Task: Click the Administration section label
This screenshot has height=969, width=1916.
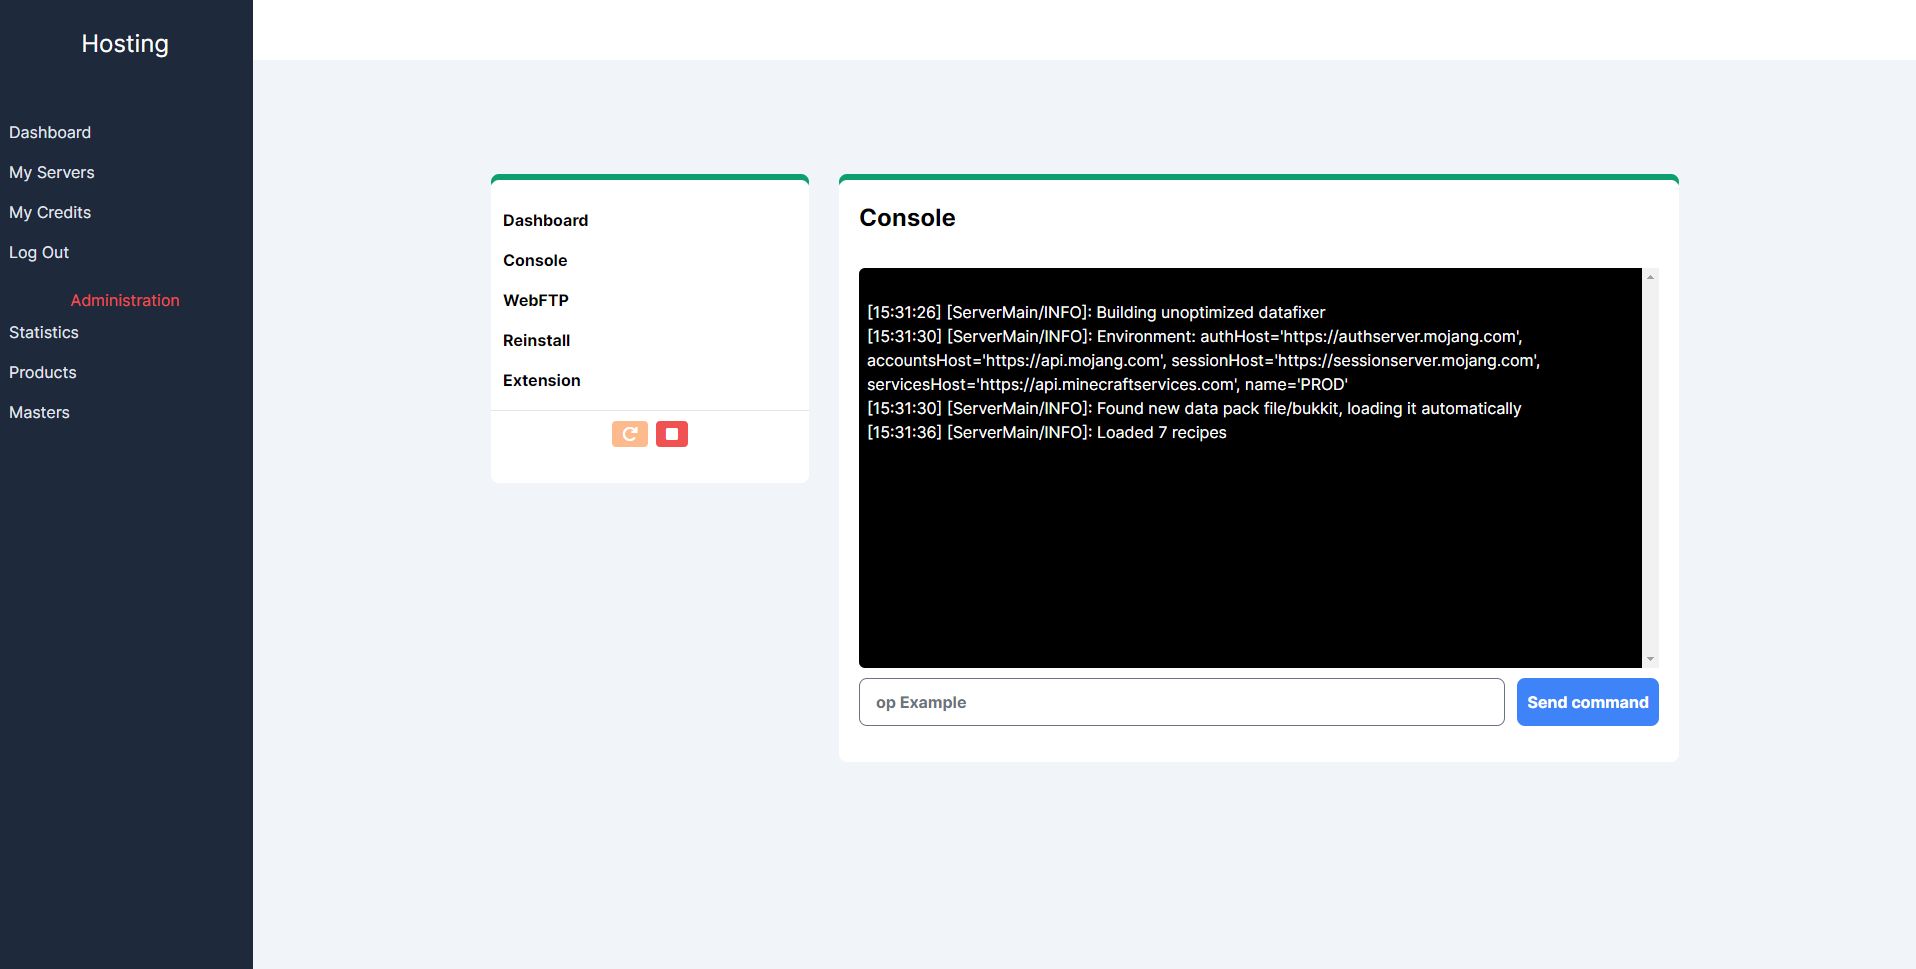Action: pyautogui.click(x=125, y=300)
